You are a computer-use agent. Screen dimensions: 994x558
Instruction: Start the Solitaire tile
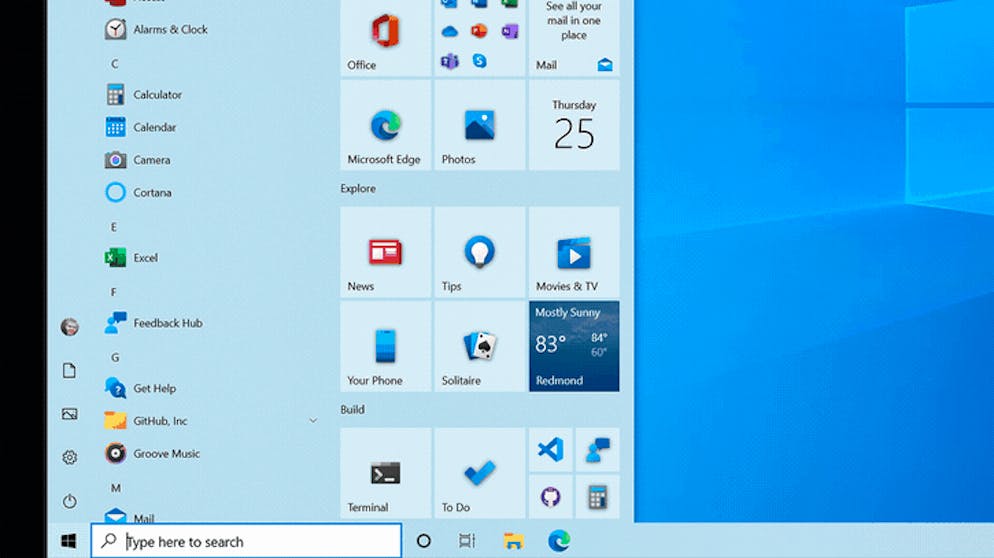click(480, 346)
